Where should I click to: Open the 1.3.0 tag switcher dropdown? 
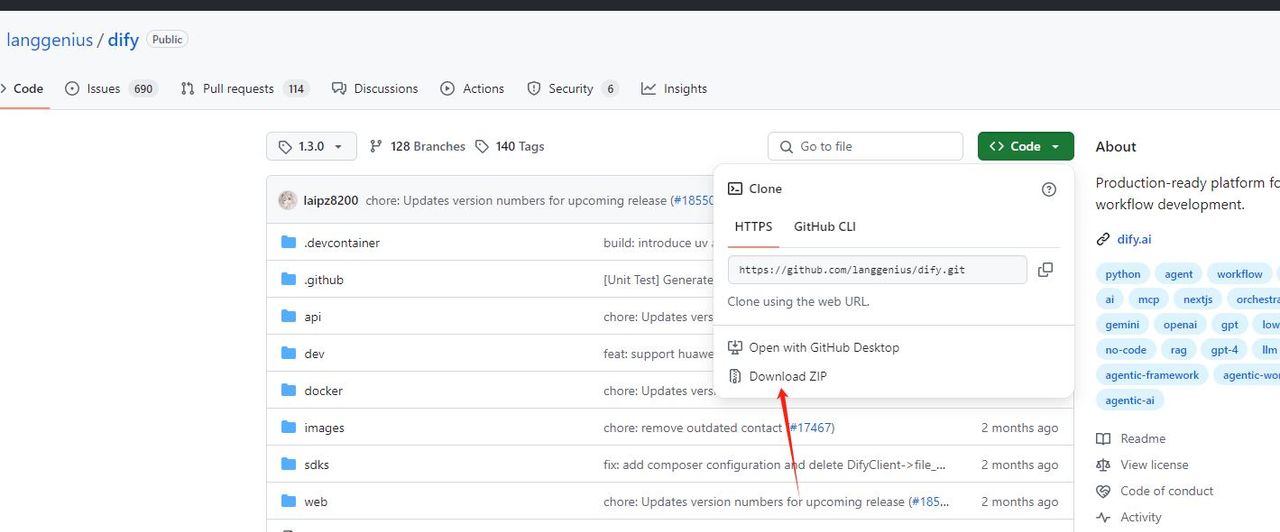311,146
